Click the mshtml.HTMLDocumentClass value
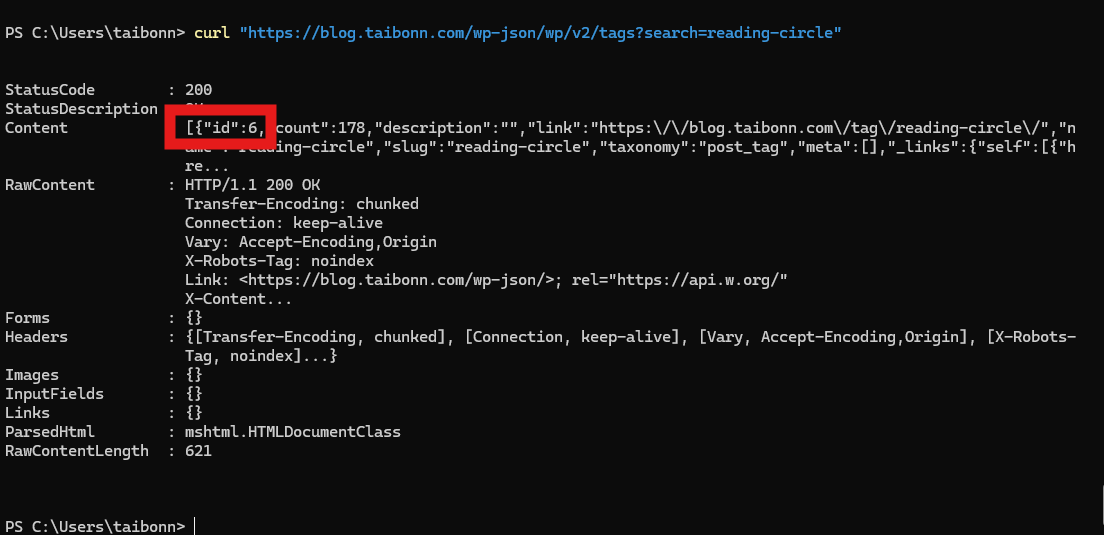 (293, 432)
